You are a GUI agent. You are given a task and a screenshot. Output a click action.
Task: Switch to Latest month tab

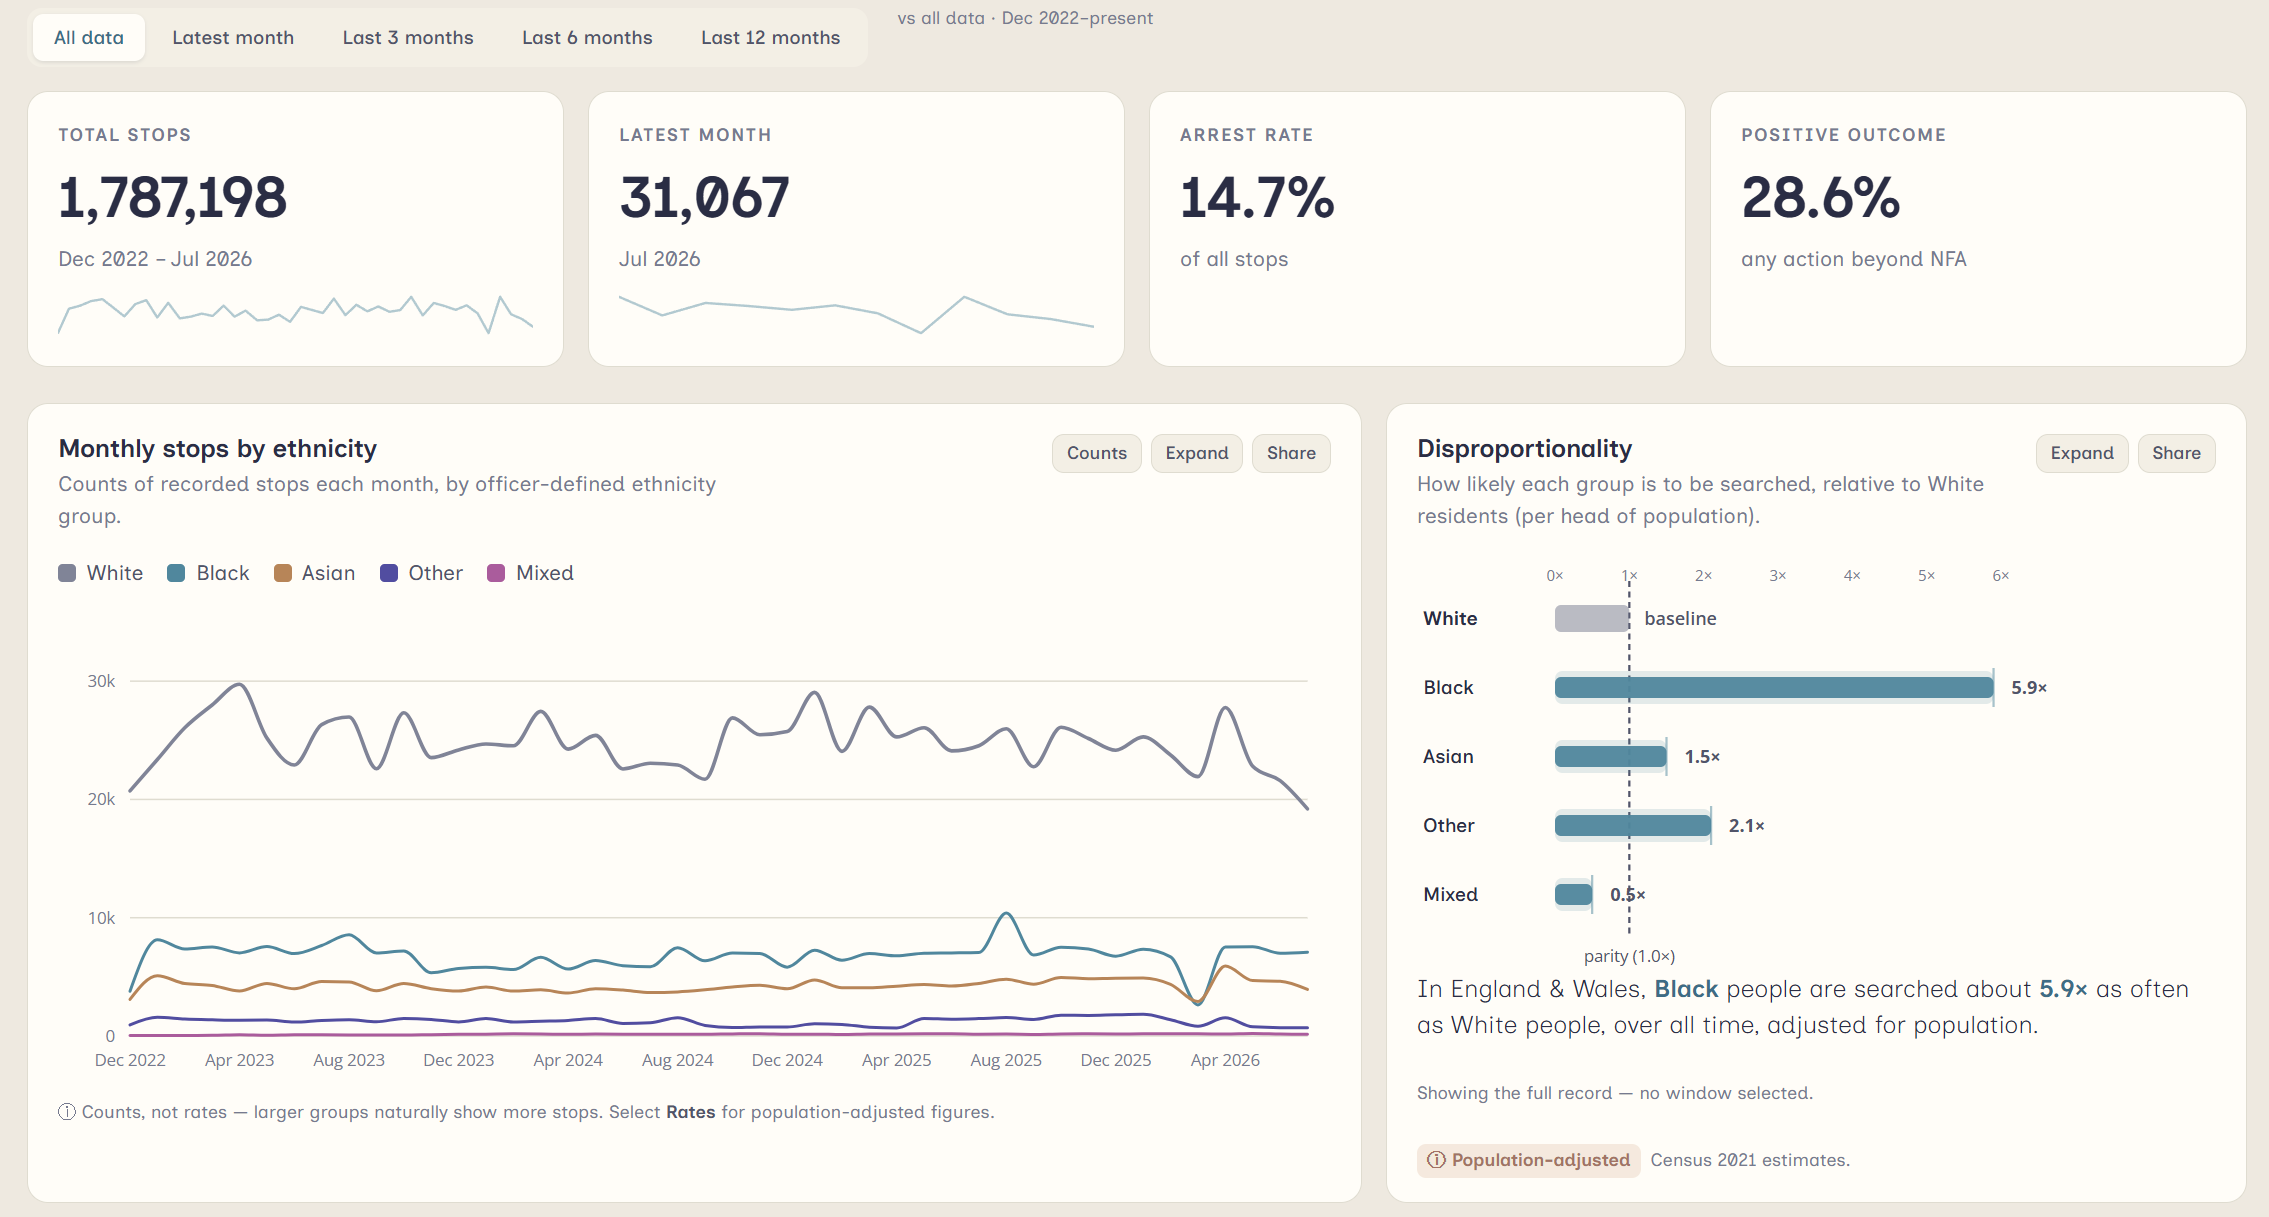(233, 38)
